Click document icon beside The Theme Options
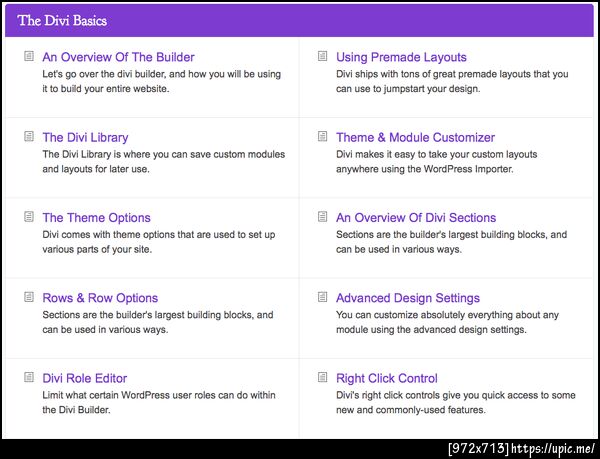 tap(29, 216)
